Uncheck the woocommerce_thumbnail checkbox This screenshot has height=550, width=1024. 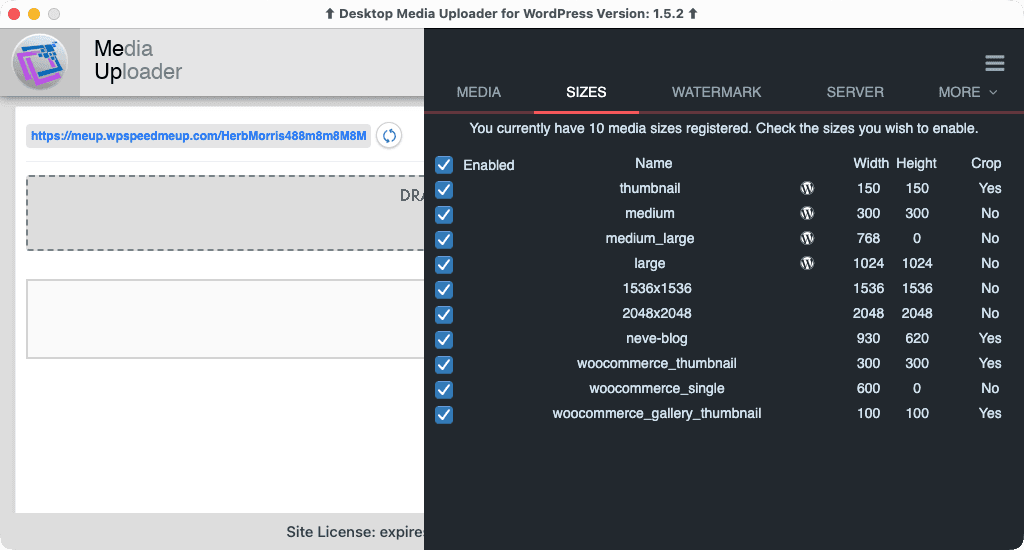444,364
